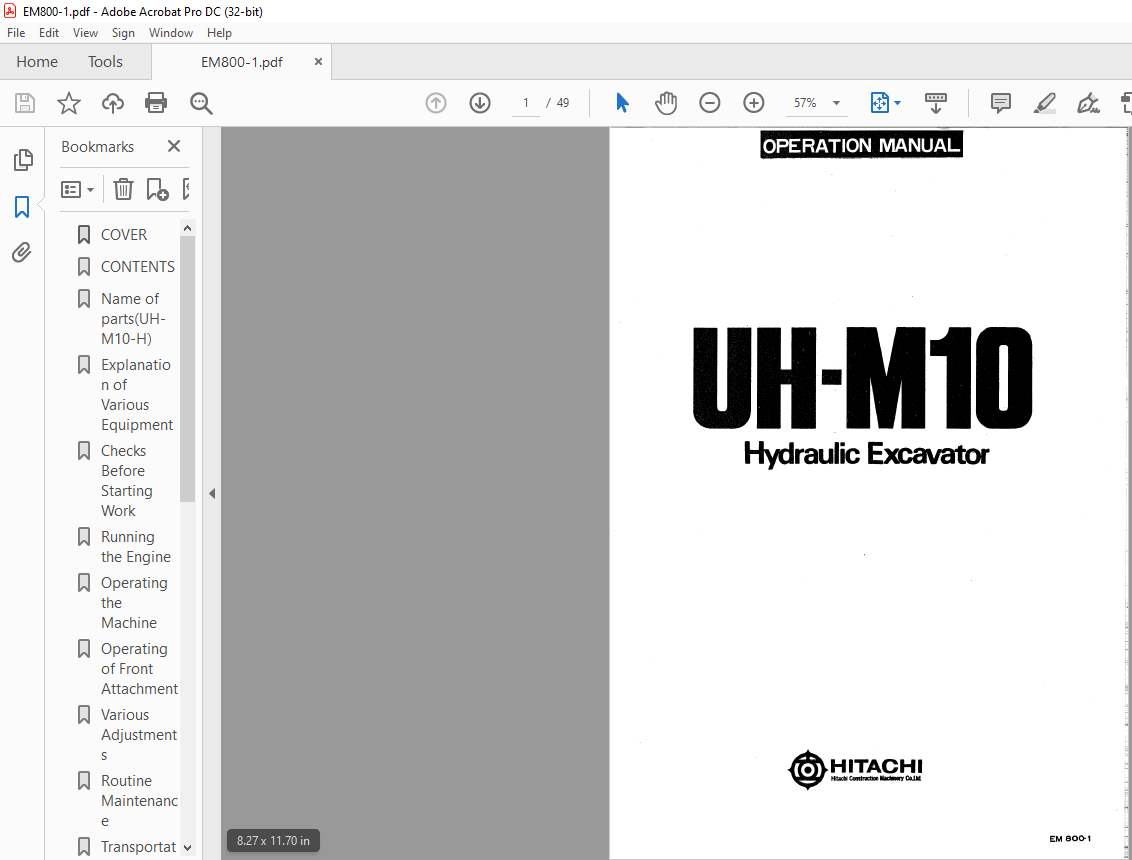Print the document with the printer icon
1132x860 pixels.
click(156, 103)
